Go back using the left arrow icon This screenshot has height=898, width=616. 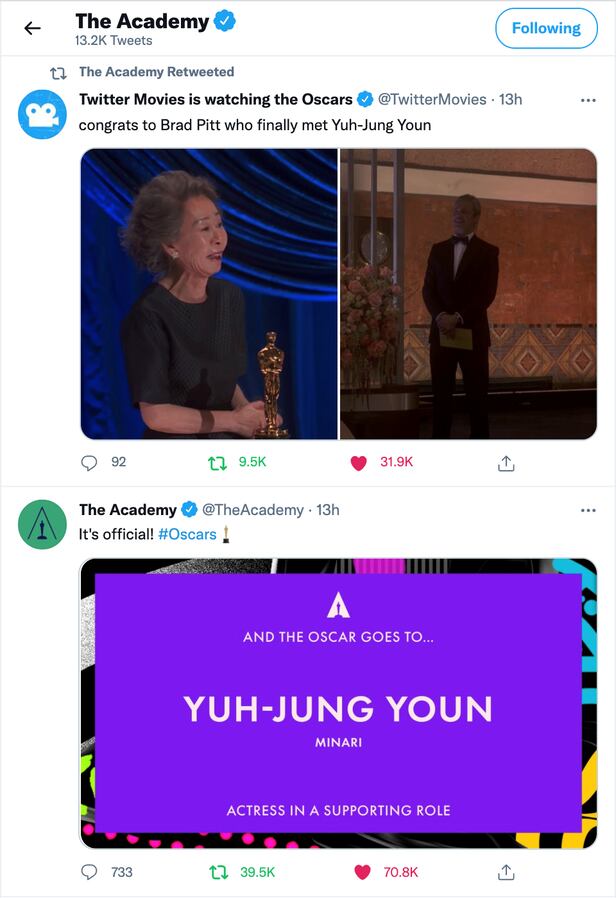click(x=33, y=28)
